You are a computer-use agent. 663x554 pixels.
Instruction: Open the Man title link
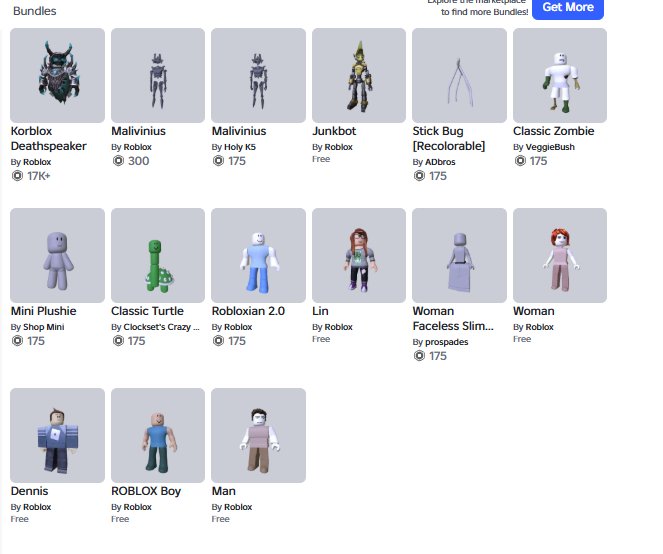click(x=224, y=491)
